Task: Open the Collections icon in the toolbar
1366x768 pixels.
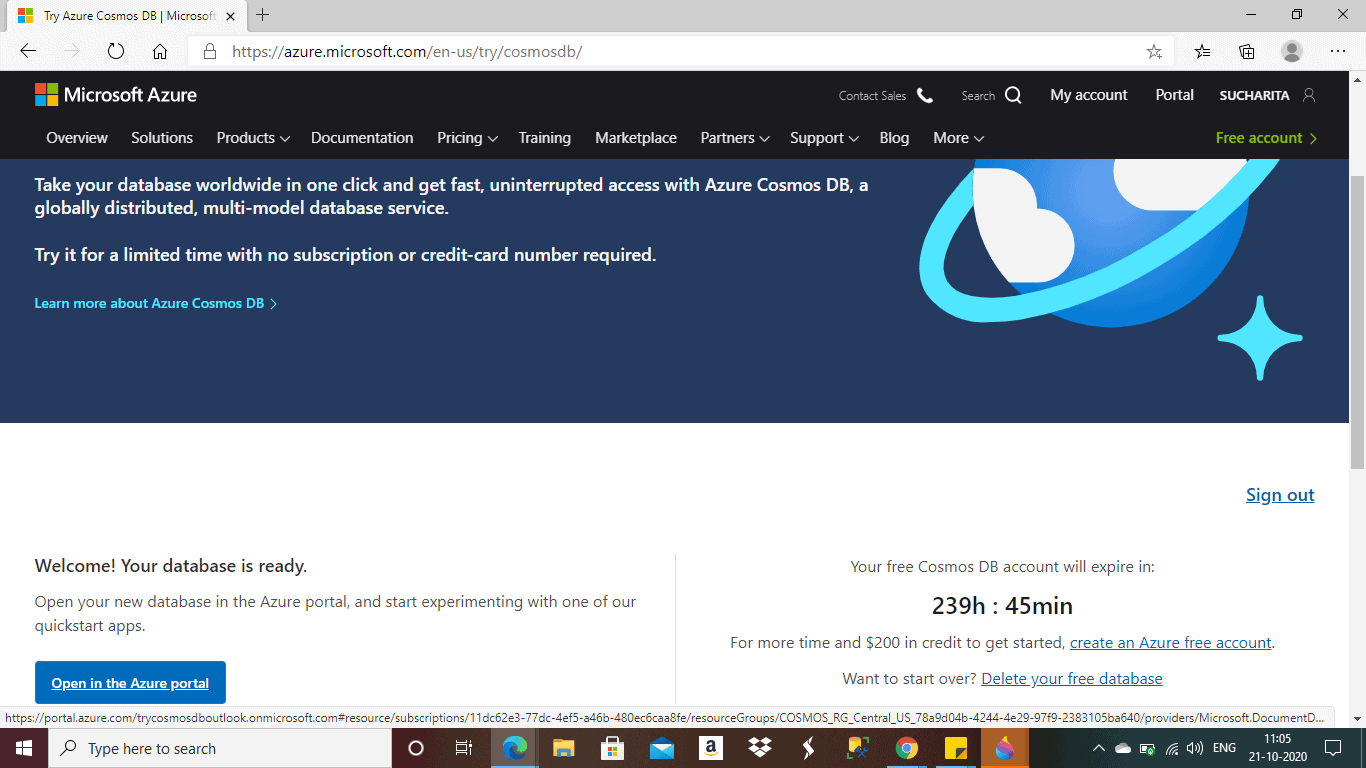Action: click(1247, 51)
